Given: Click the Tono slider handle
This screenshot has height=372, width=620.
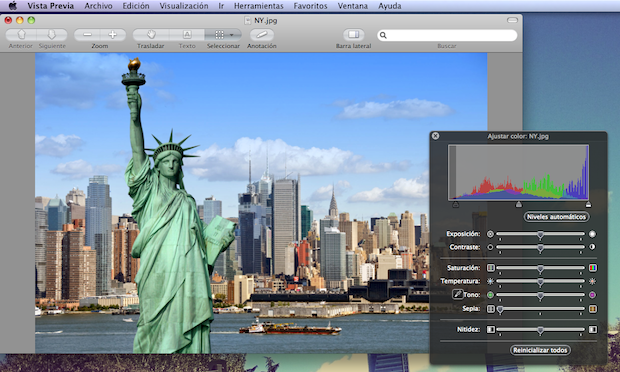Looking at the screenshot, I should click(540, 296).
